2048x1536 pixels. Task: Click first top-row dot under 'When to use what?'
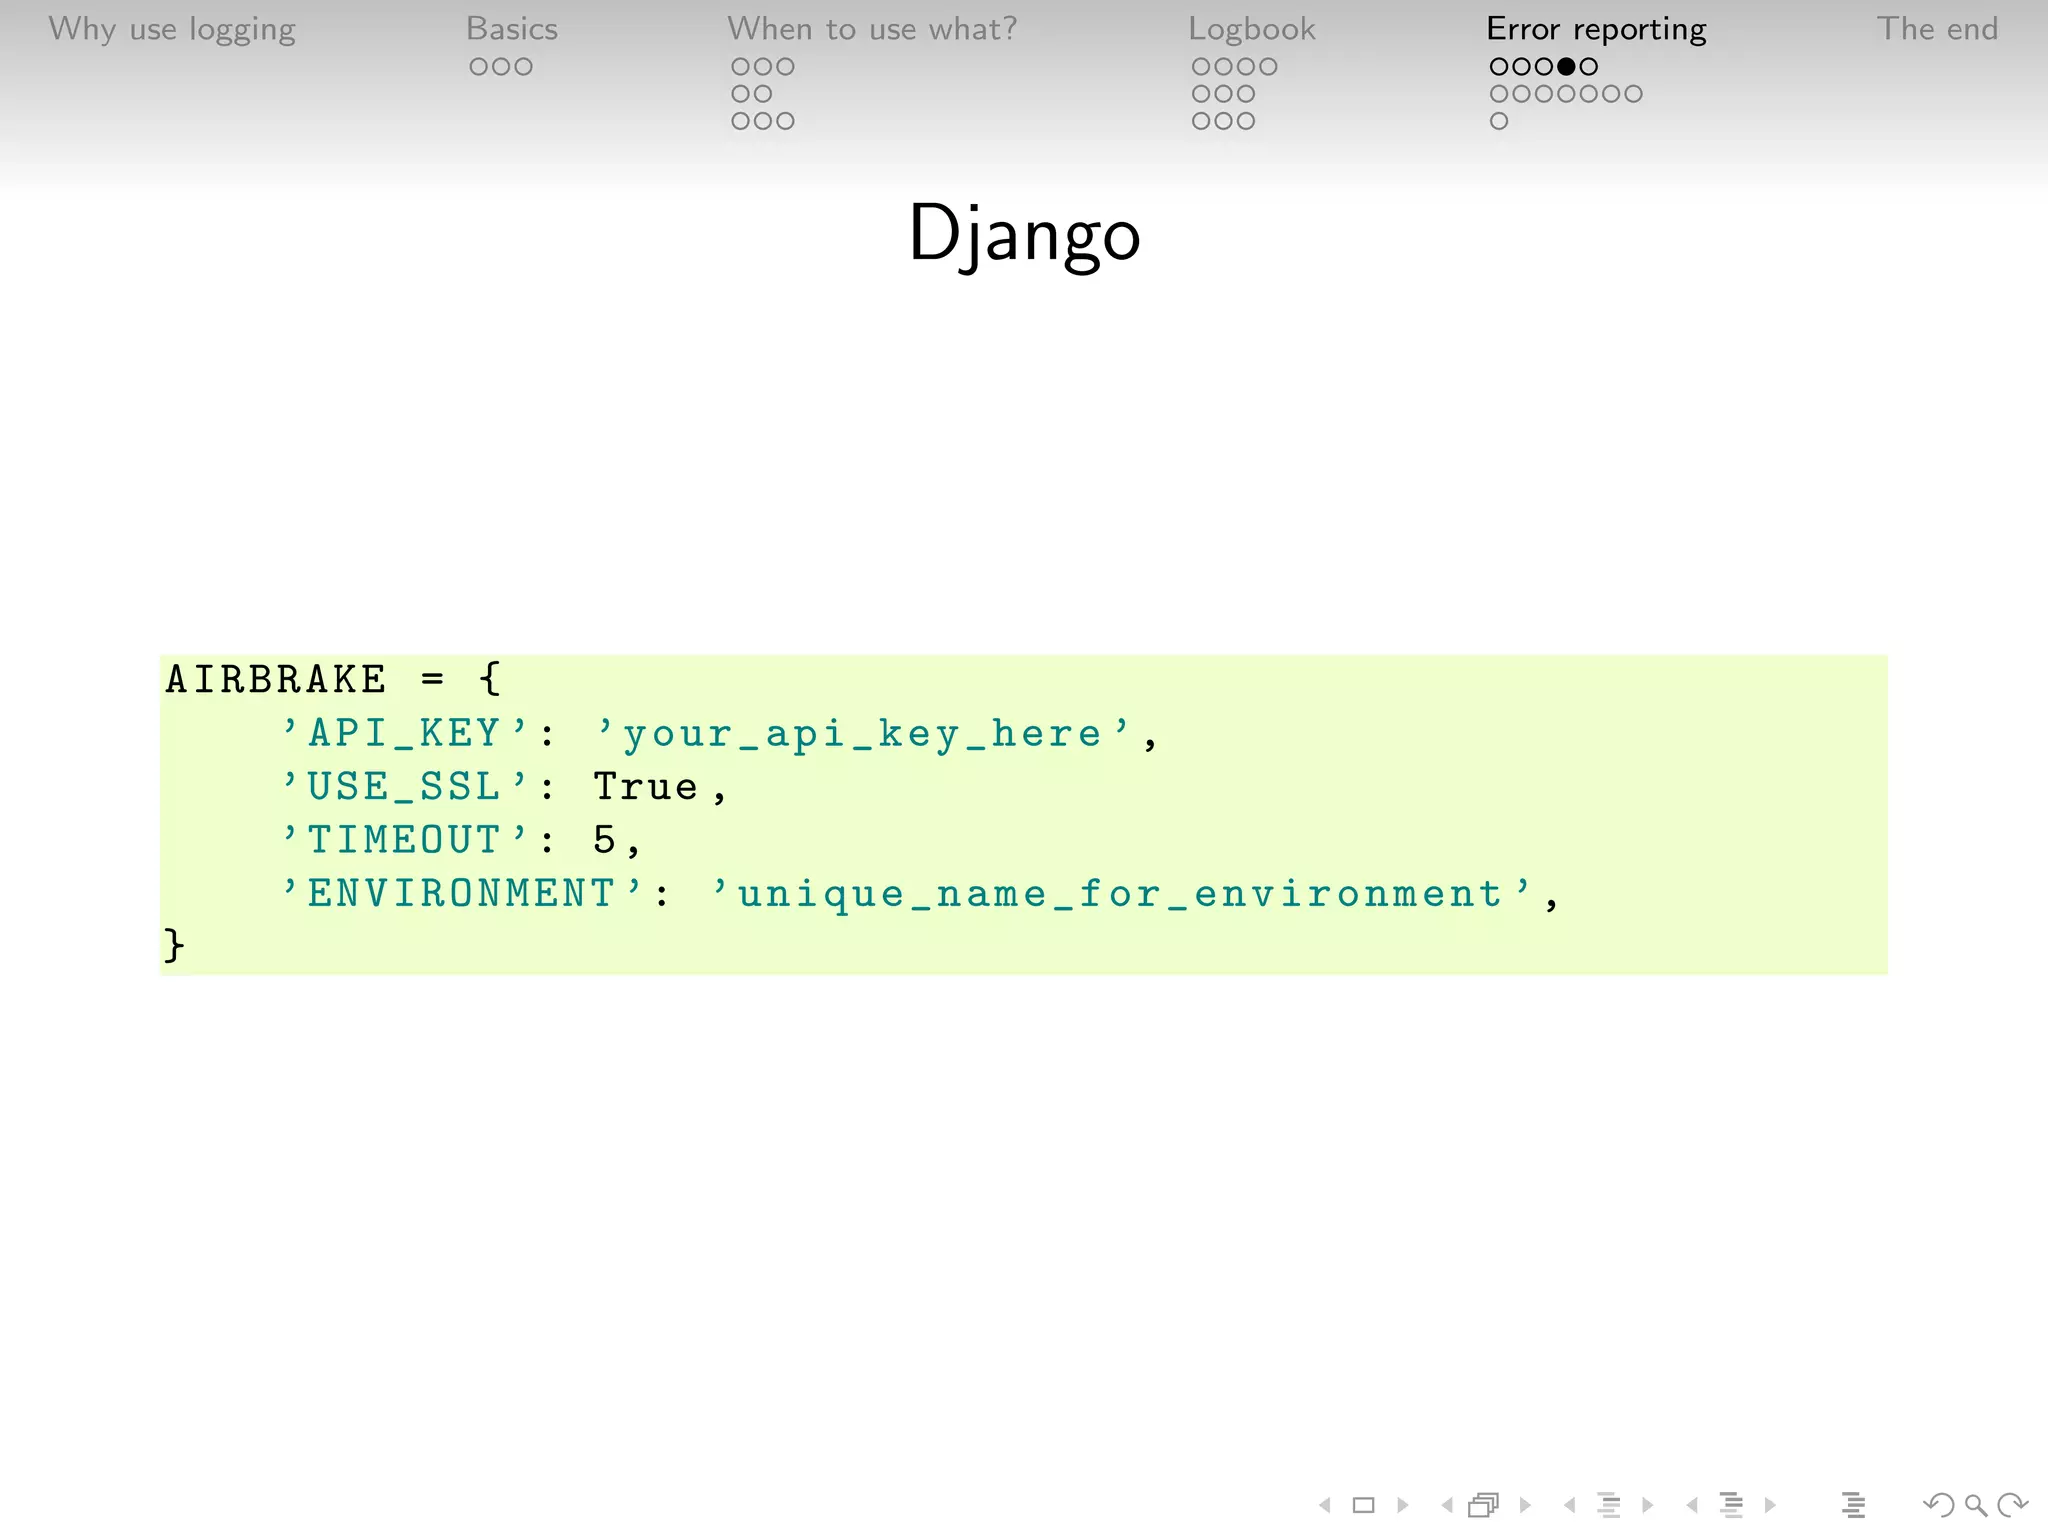pyautogui.click(x=741, y=67)
